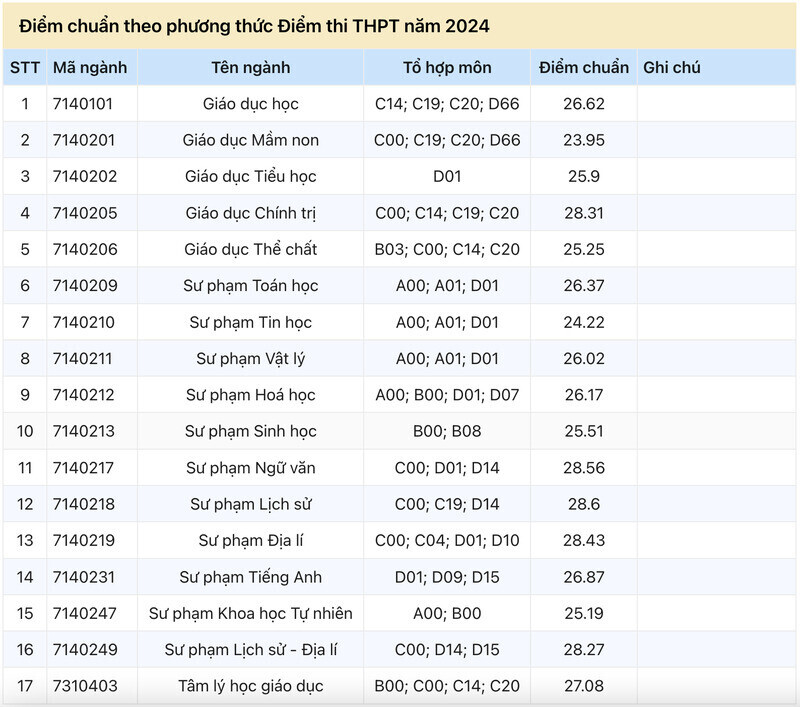
Task: Click major code 7140202
Action: [x=85, y=177]
